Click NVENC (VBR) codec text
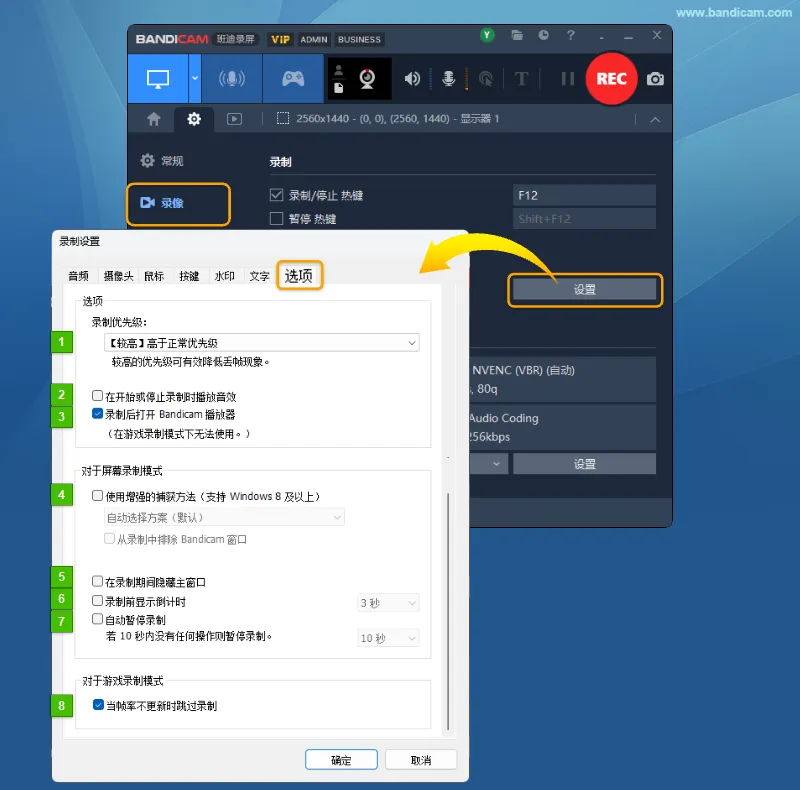 (x=523, y=370)
